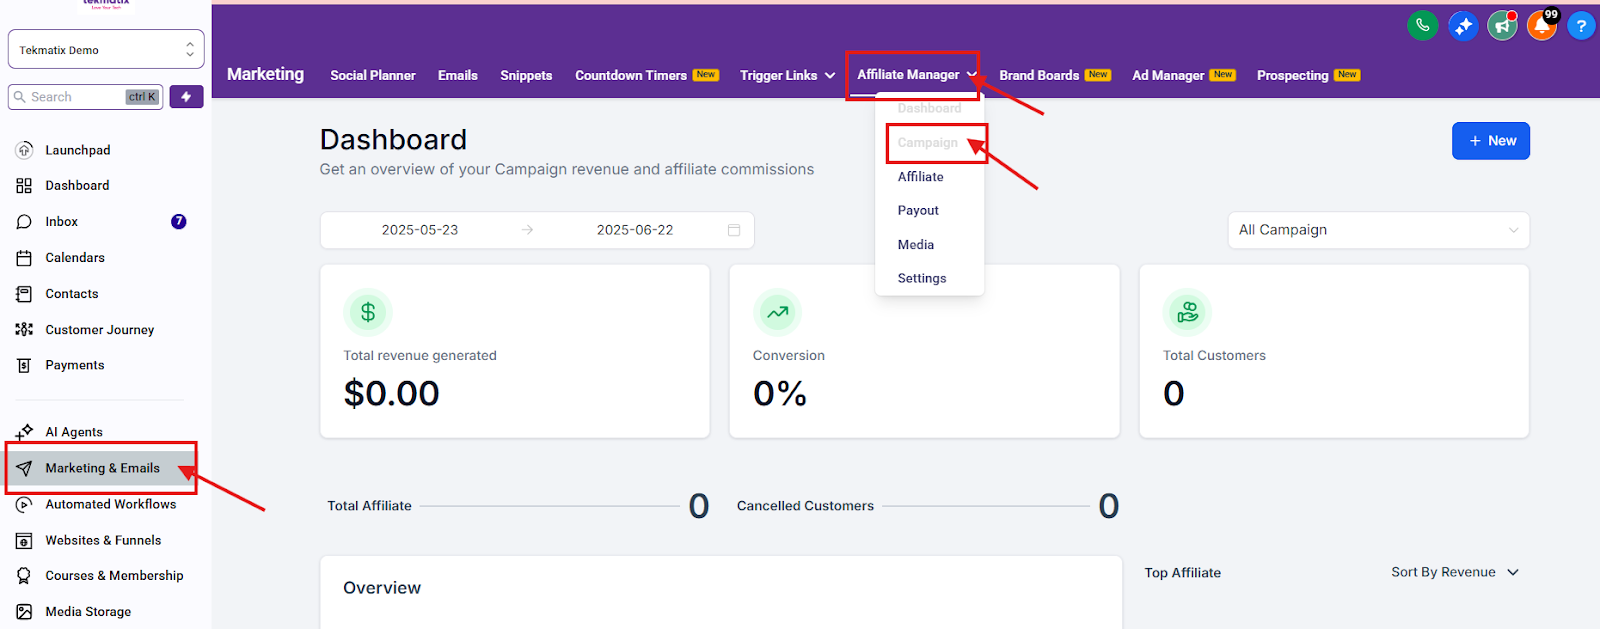Screen dimensions: 1600x629
Task: Click the Websites & Funnels icon
Action: coord(24,541)
